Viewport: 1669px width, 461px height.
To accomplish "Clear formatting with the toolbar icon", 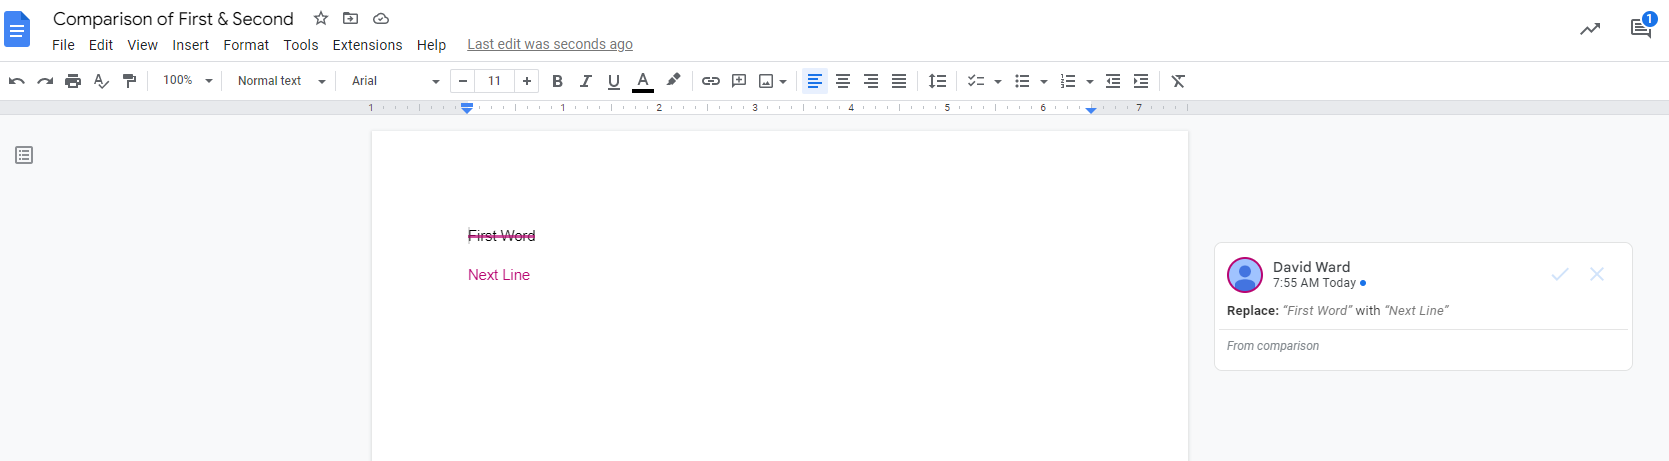I will pos(1178,81).
